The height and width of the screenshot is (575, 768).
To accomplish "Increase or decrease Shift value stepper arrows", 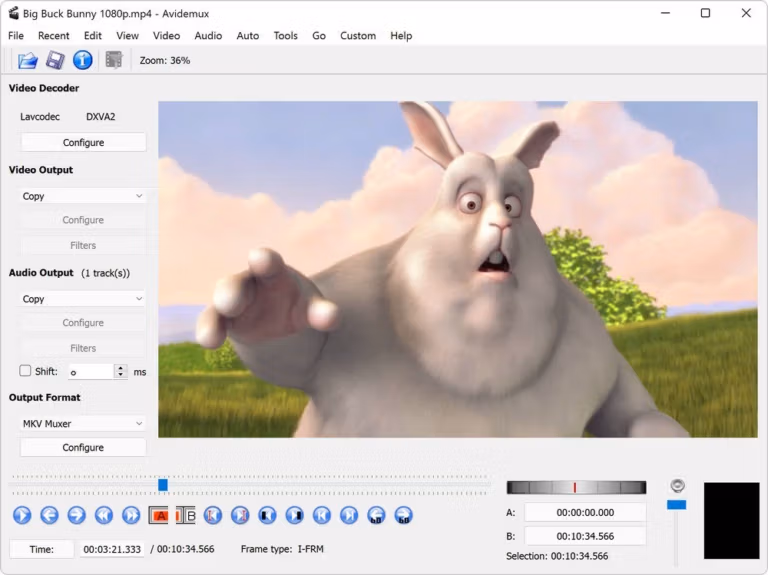I will (x=120, y=371).
